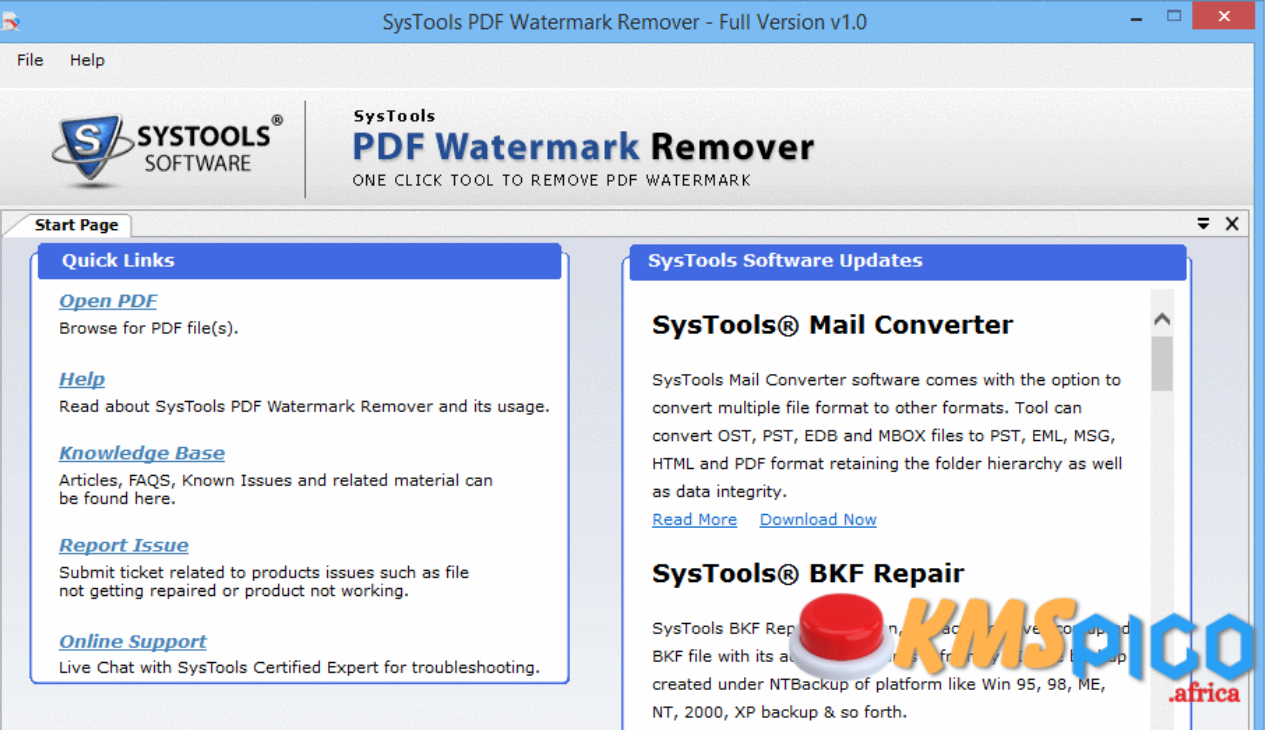Click the PDF Watermark Remover banner title
1280x730 pixels.
(583, 147)
